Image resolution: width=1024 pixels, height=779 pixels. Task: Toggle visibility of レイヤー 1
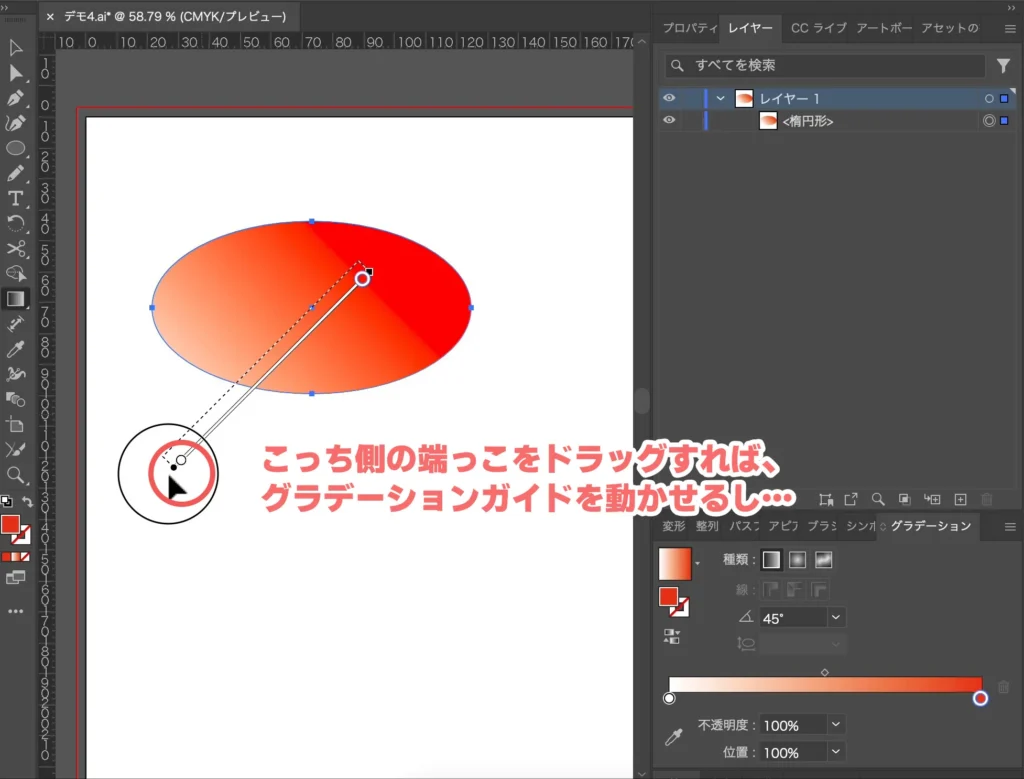tap(670, 98)
